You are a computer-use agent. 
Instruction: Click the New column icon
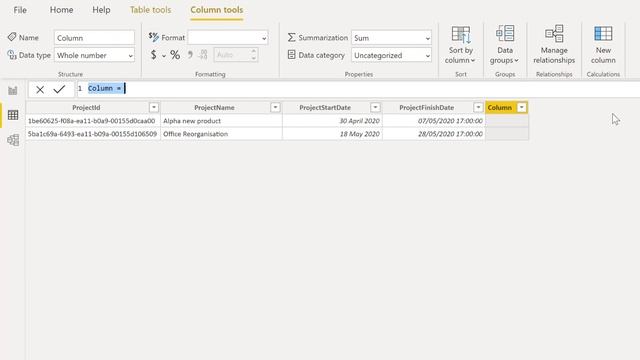click(x=603, y=33)
